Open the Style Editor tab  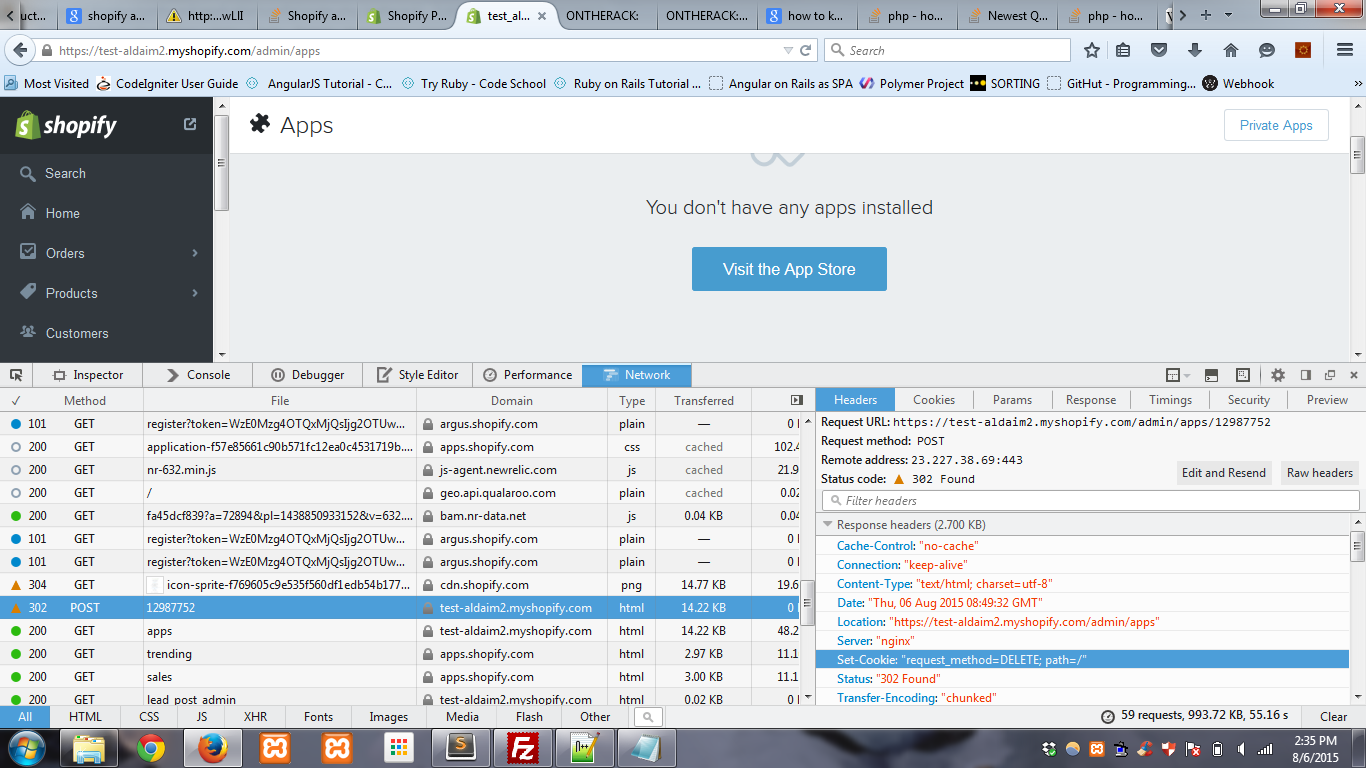click(418, 375)
